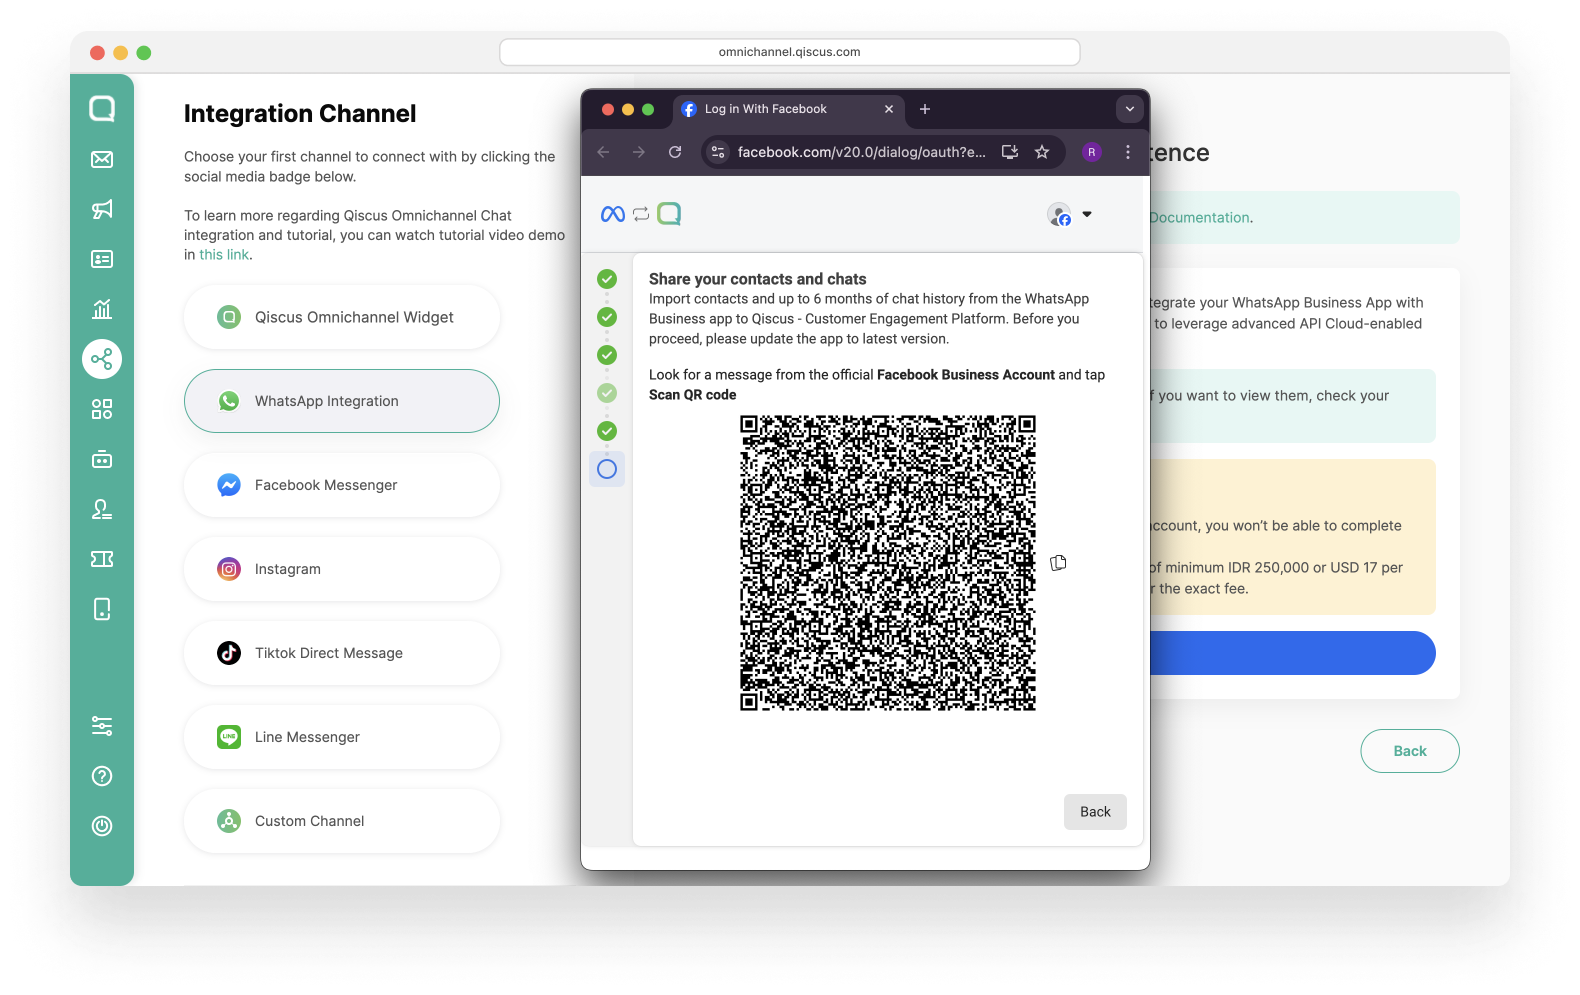Open the ticket icon in sidebar

tap(102, 559)
